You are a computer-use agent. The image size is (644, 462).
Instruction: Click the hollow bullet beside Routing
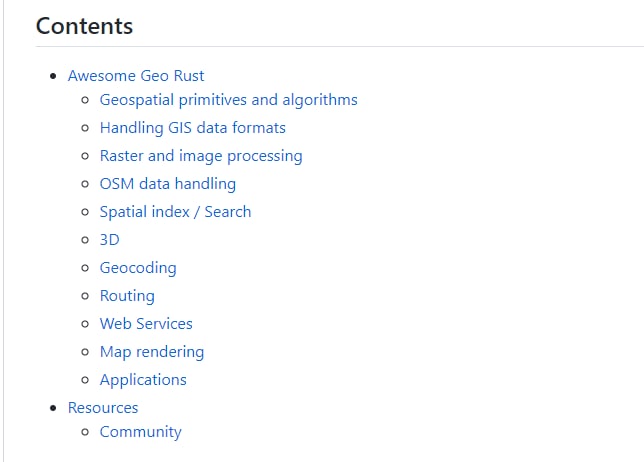pyautogui.click(x=85, y=297)
